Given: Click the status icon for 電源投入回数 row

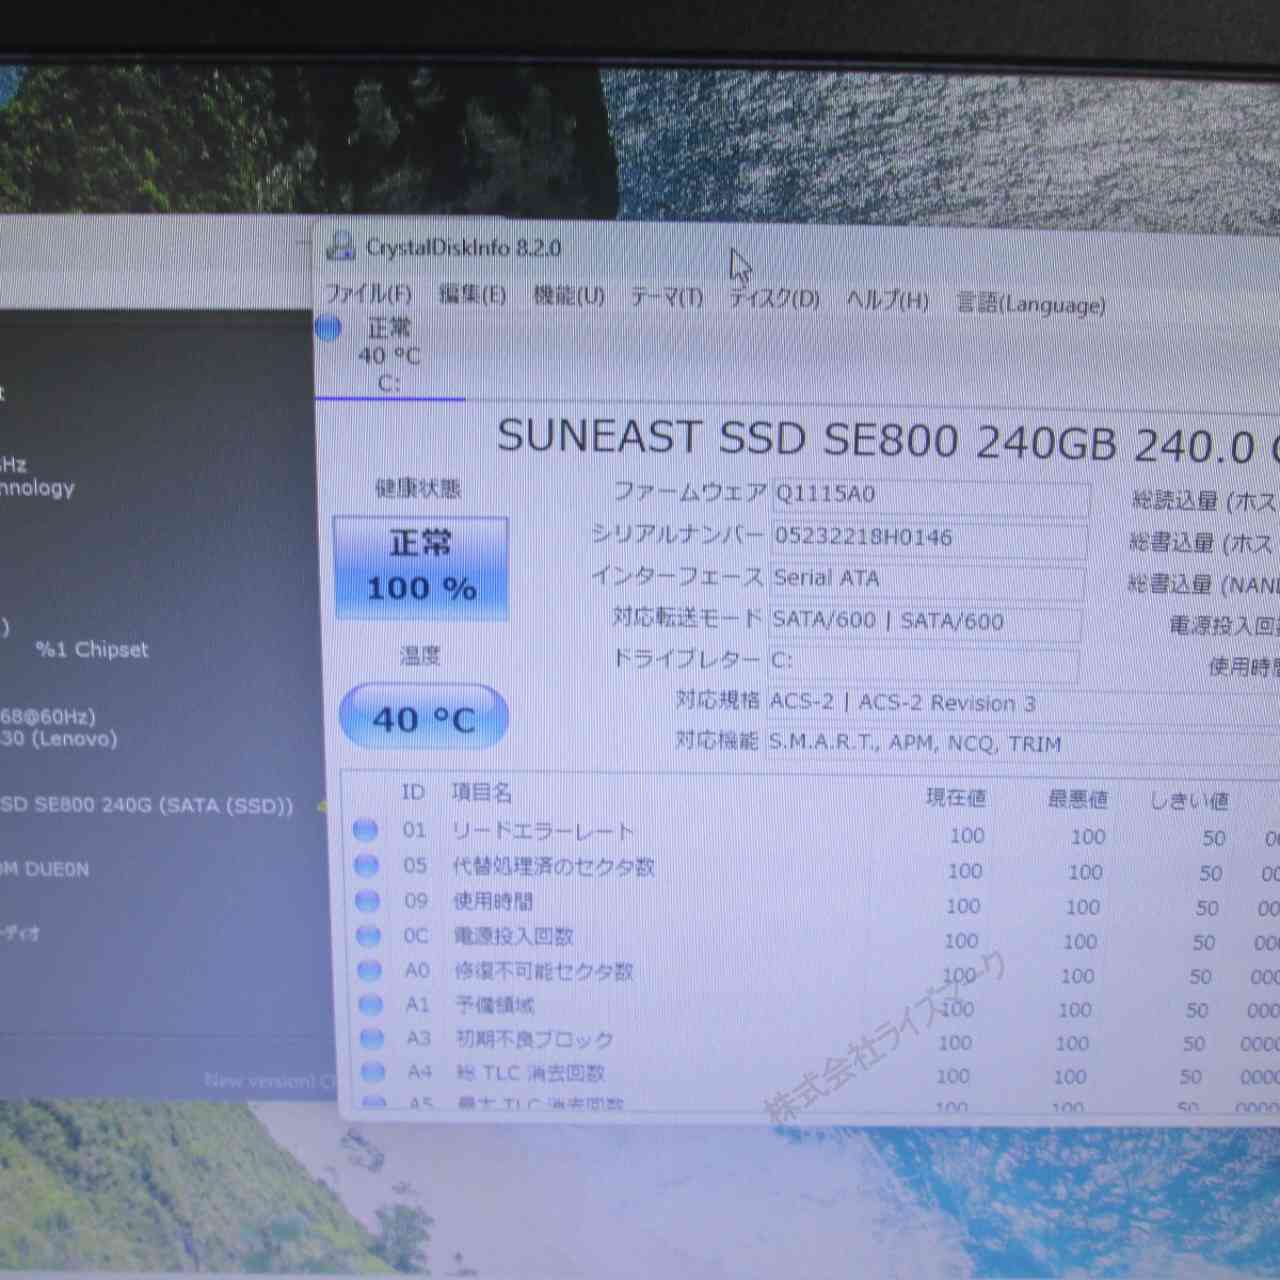Looking at the screenshot, I should pyautogui.click(x=368, y=936).
